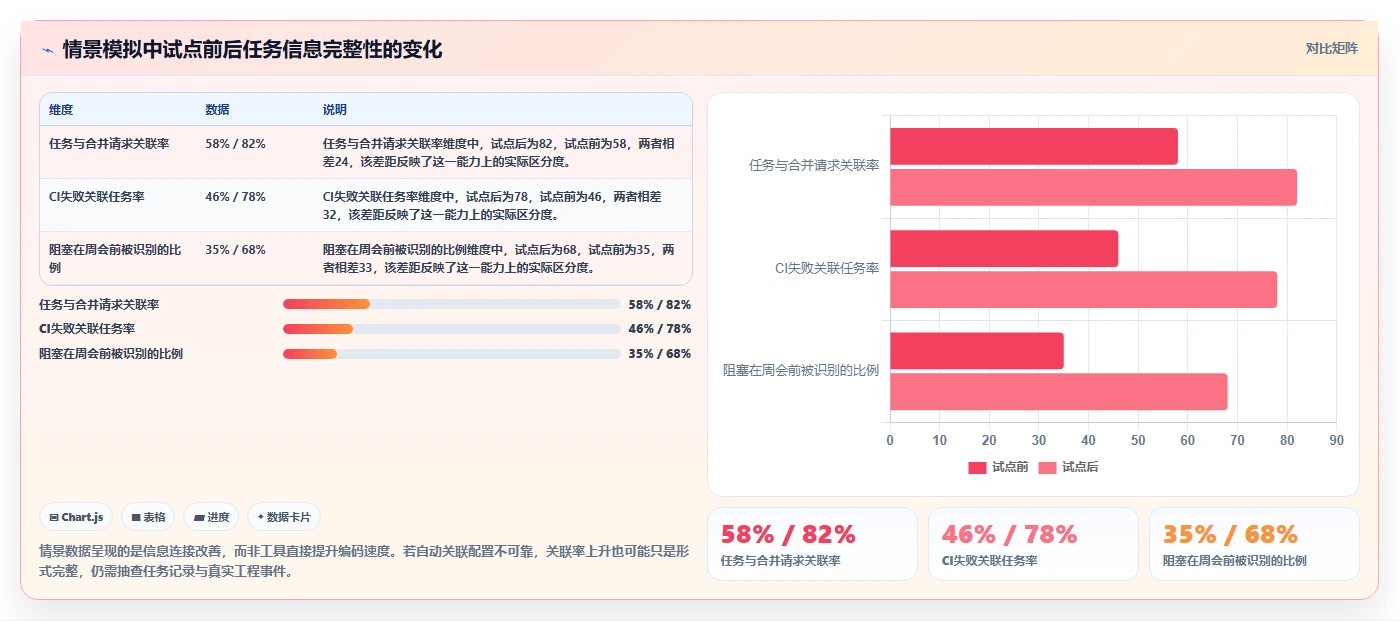Click the 58% / 82% value beside the progress bar

tap(660, 304)
